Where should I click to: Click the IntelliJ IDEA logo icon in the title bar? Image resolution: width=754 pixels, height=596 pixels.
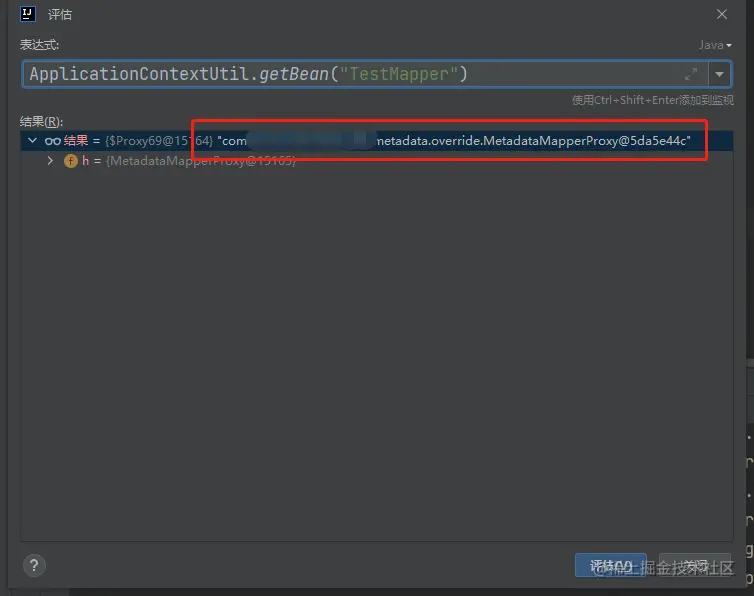(x=28, y=14)
